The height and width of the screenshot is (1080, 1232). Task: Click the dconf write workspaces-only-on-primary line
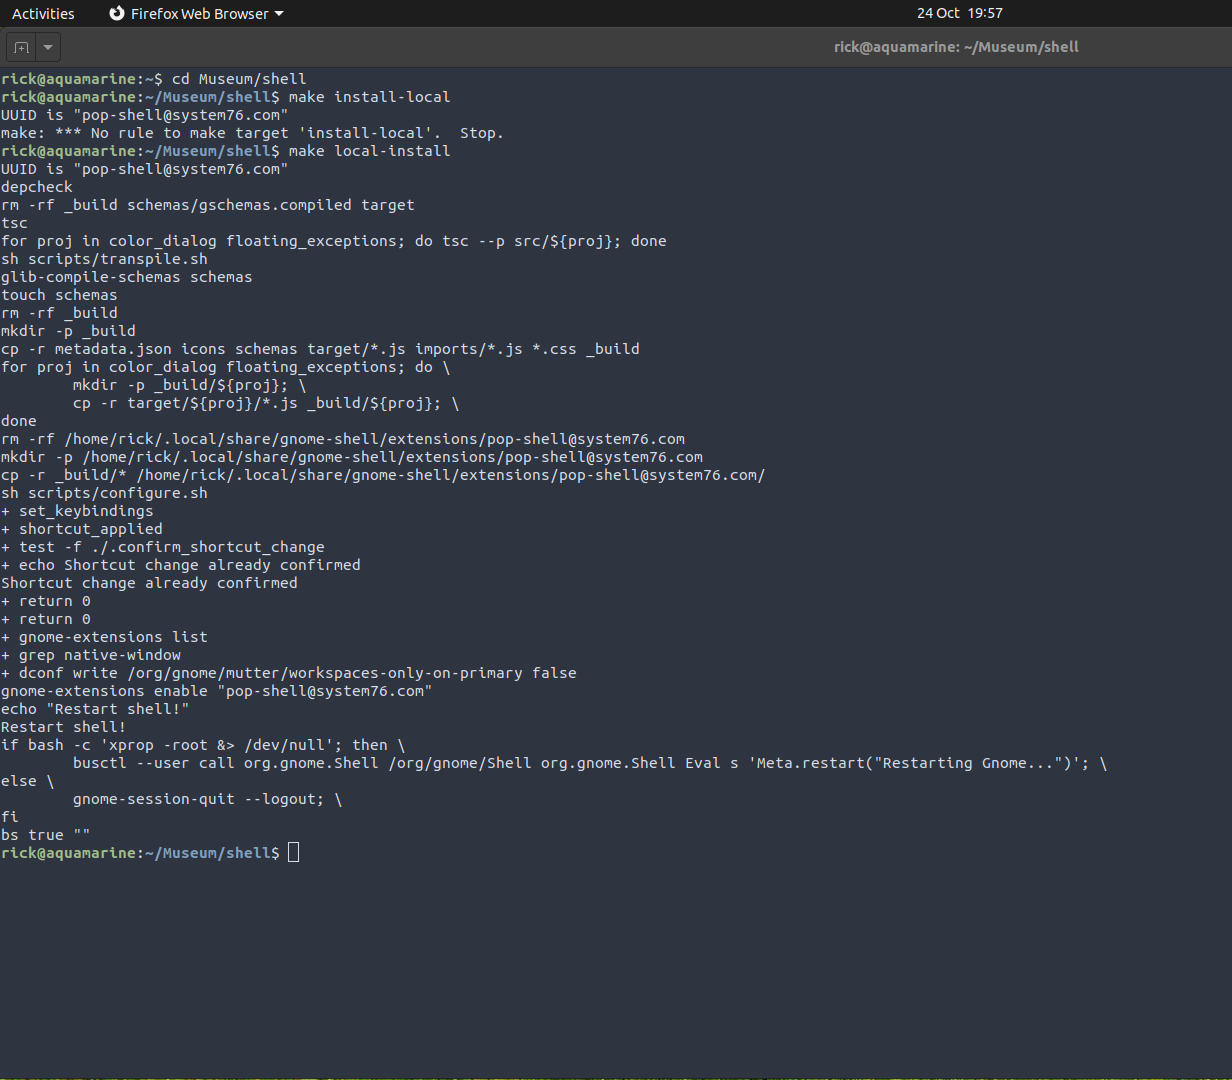(290, 672)
